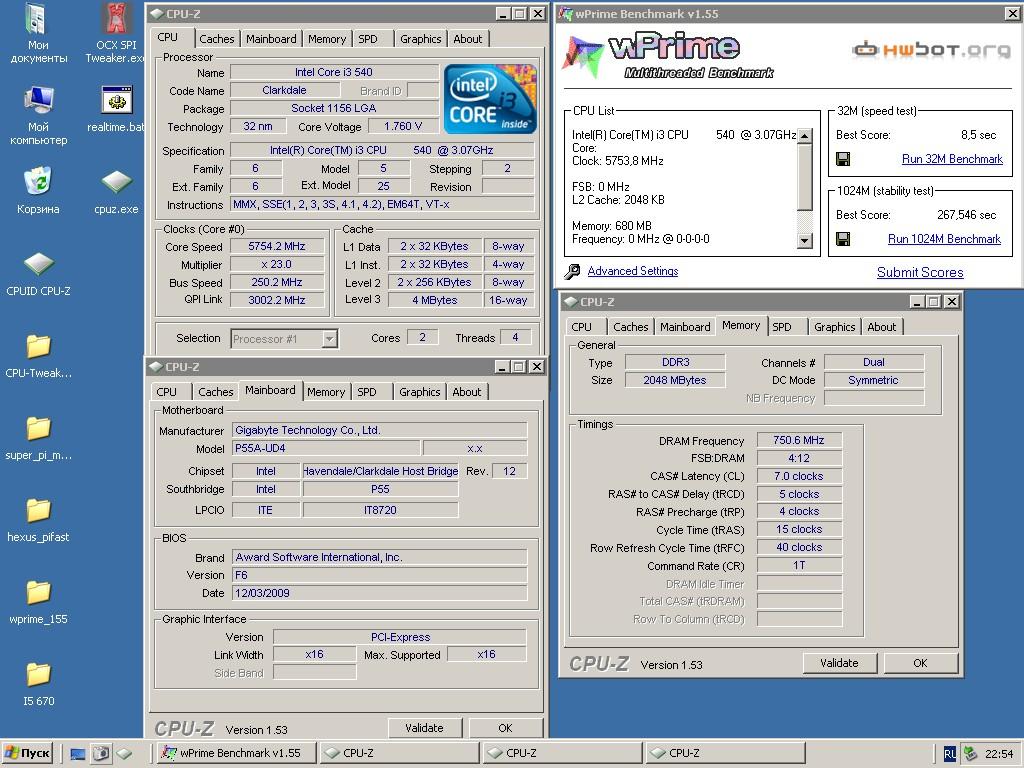Click the hwbot.org logo in wPrime
The image size is (1024, 768).
tap(931, 50)
